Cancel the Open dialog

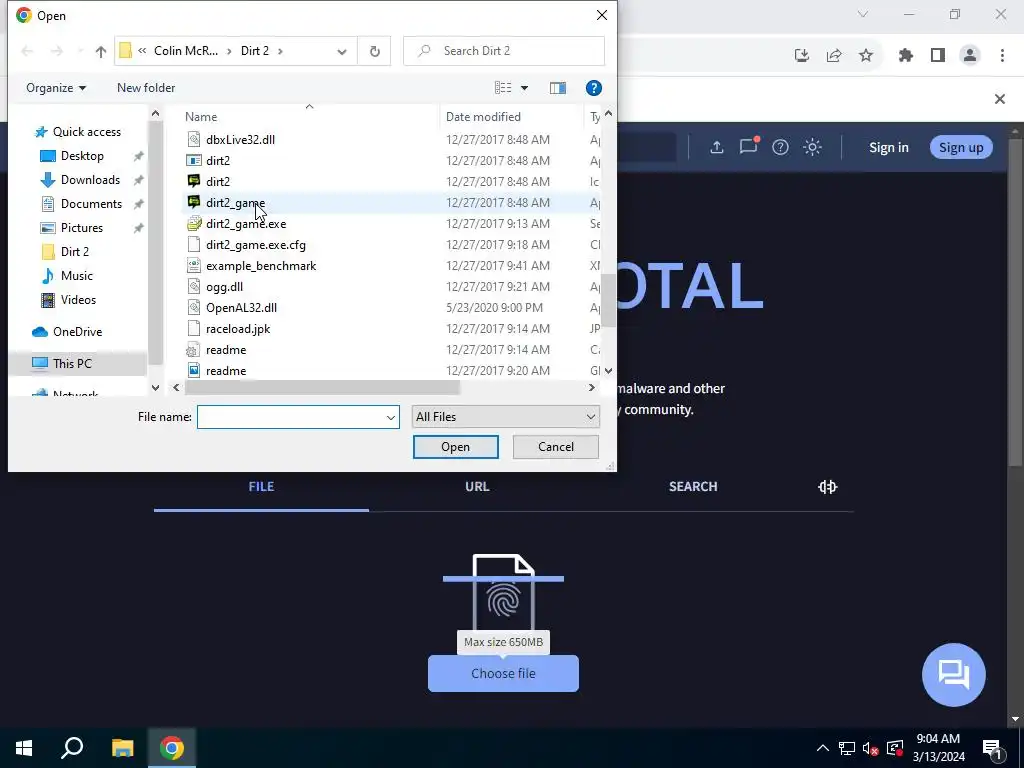tap(556, 447)
